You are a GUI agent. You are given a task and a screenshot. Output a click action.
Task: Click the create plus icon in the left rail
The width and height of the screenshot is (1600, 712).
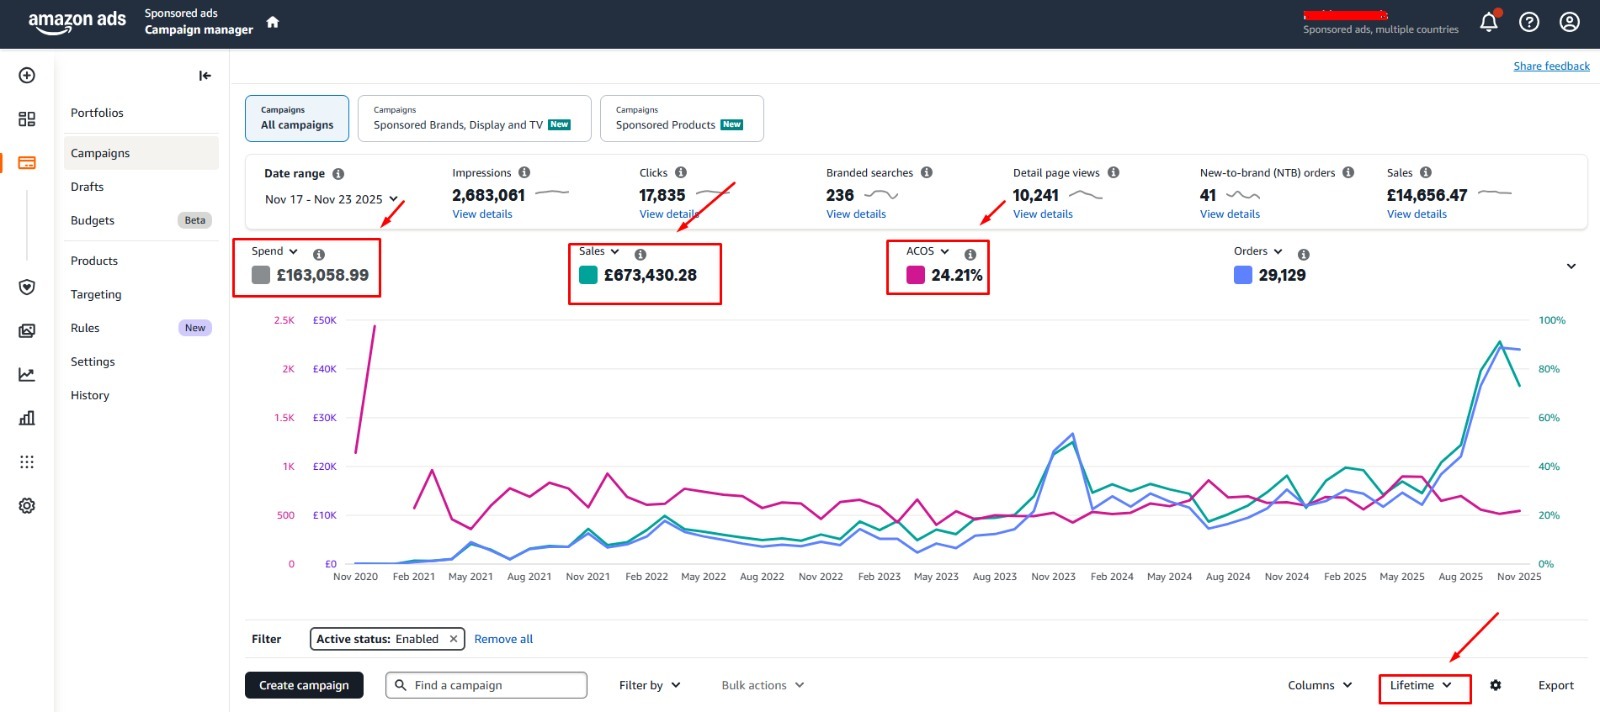(x=27, y=75)
